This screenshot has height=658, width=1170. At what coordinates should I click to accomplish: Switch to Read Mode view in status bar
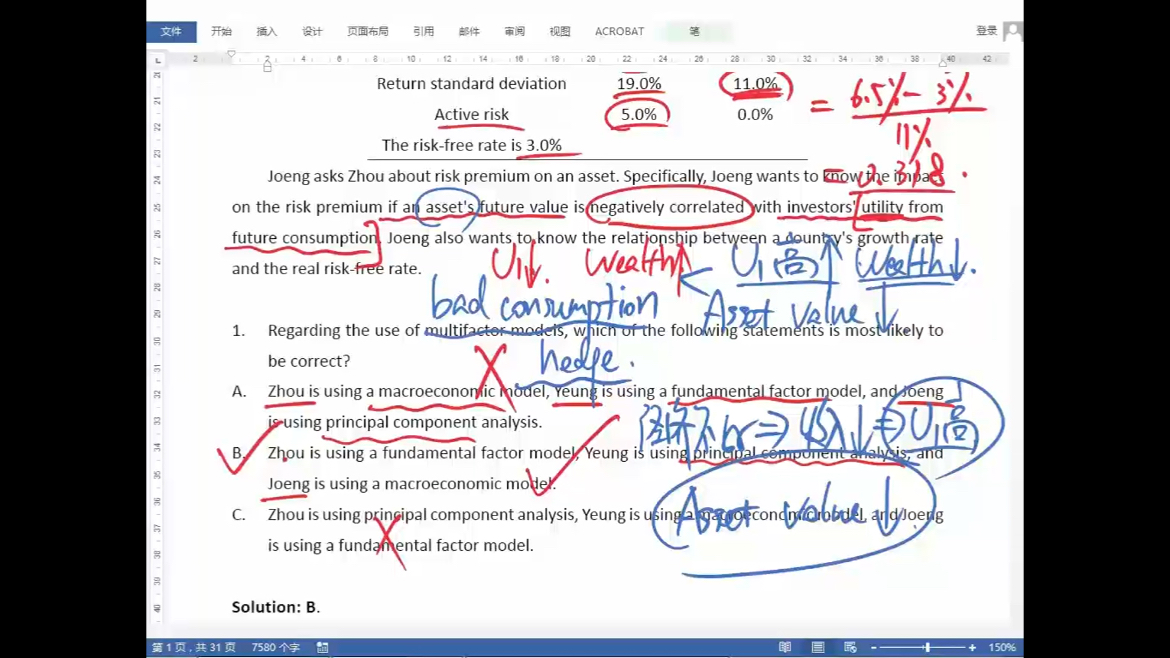pos(785,648)
